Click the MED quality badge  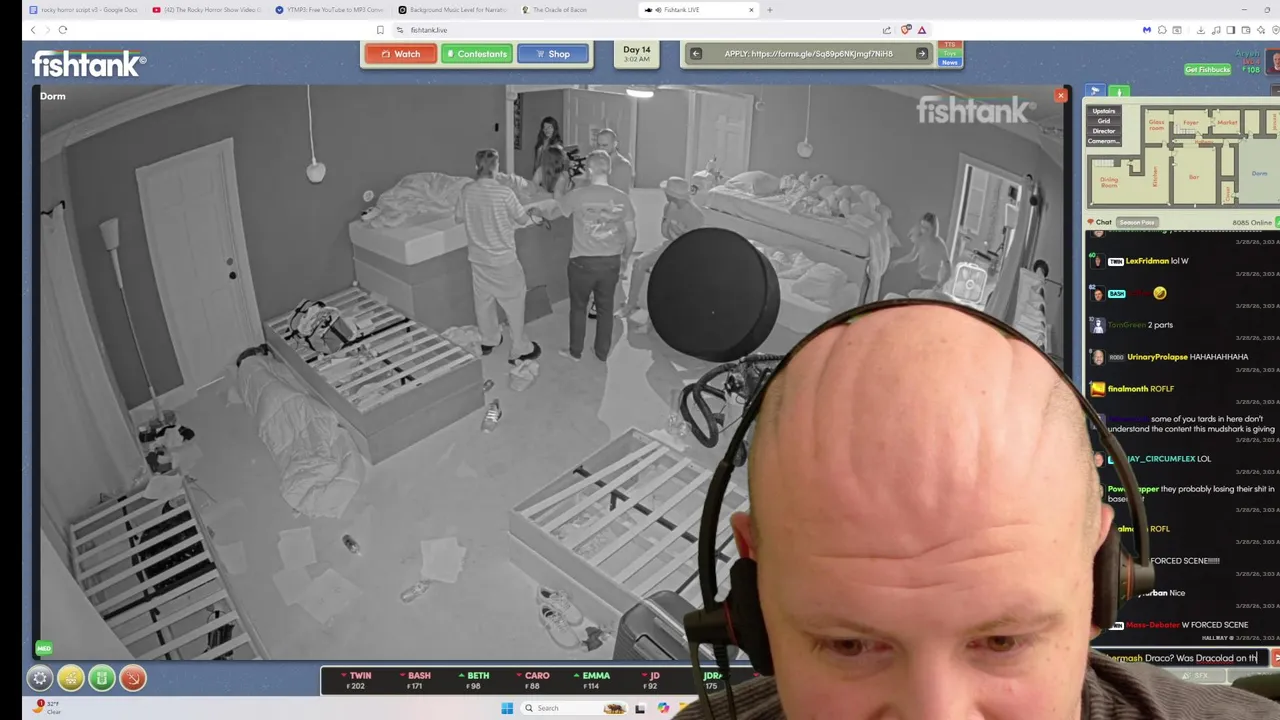[43, 648]
